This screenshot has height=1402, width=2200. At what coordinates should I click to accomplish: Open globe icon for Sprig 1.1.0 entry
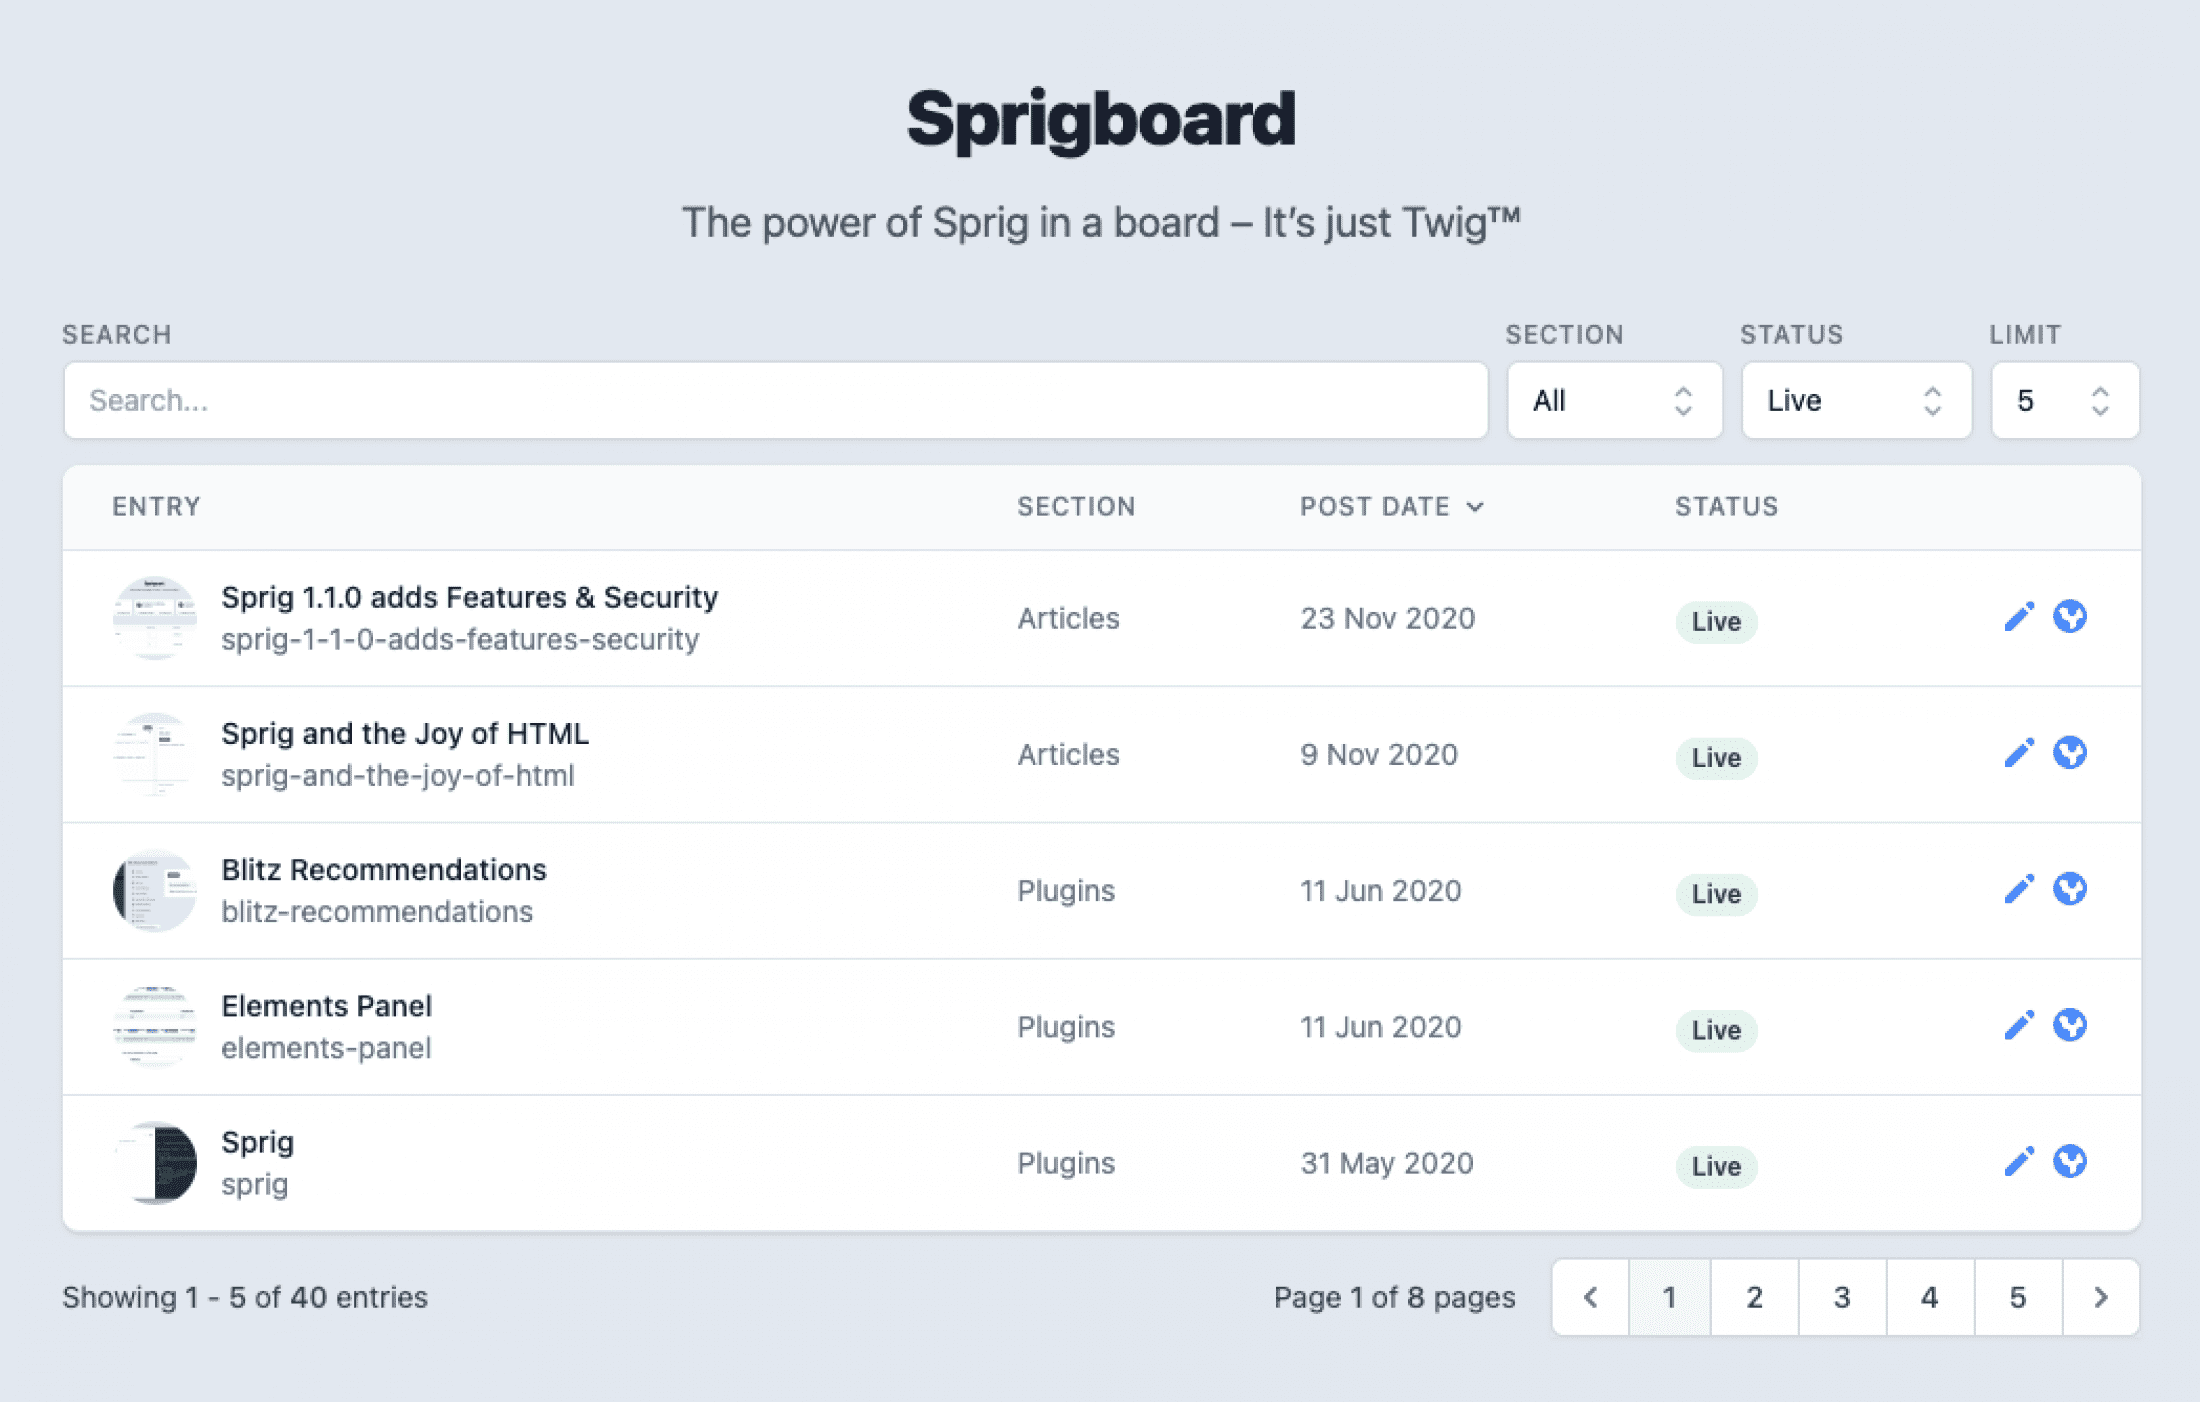(x=2070, y=617)
